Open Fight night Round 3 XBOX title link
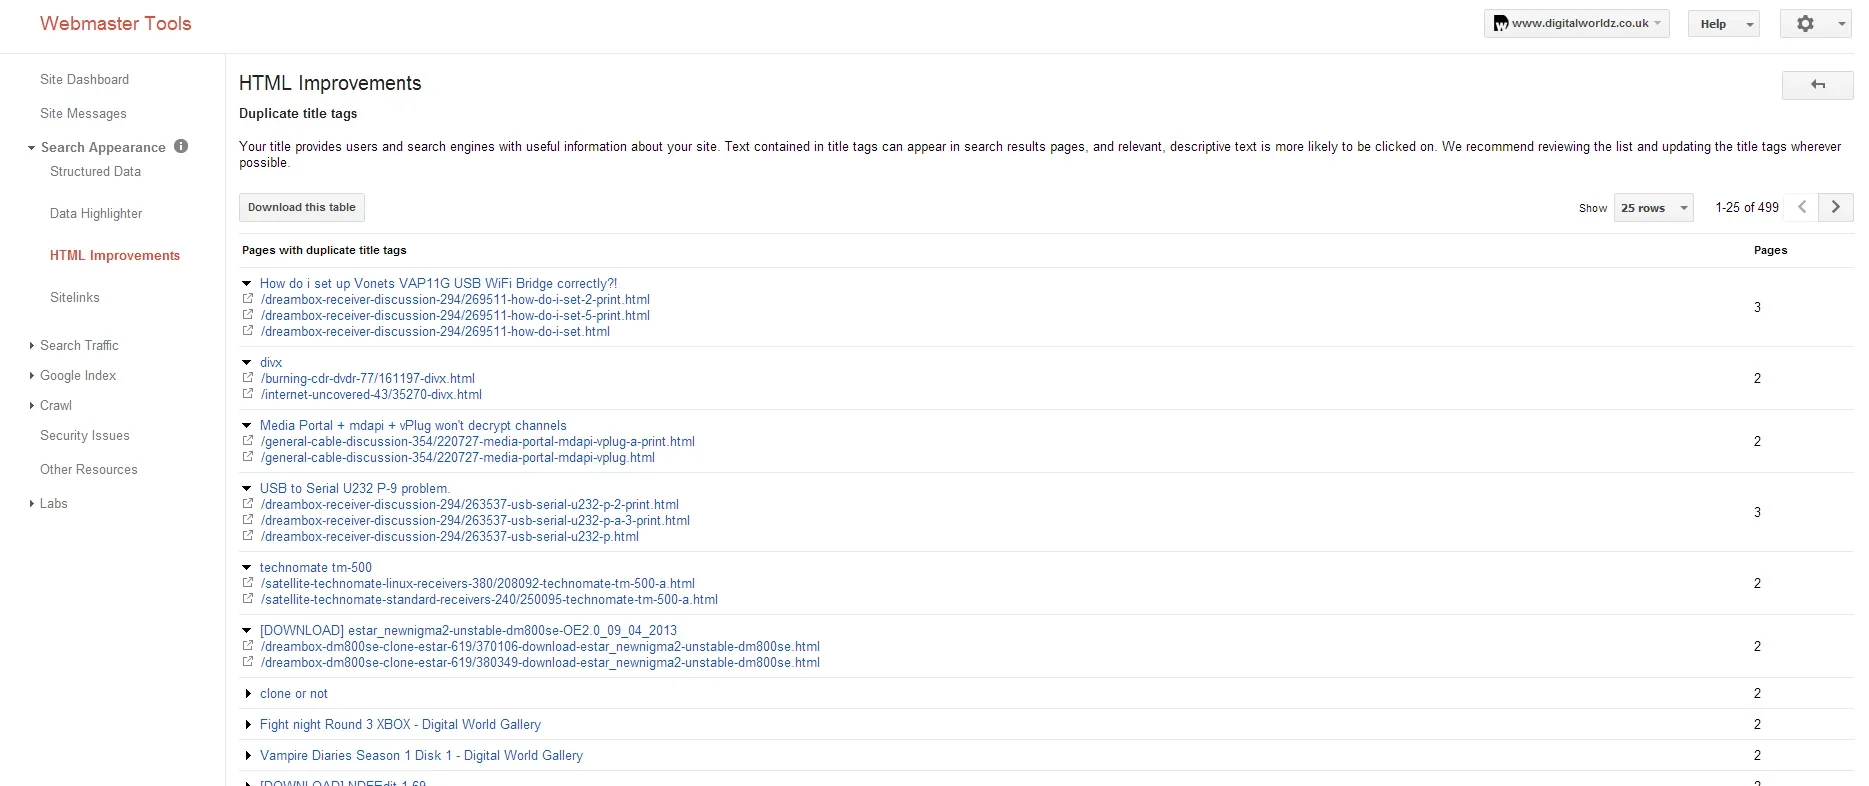The image size is (1869, 786). point(400,724)
